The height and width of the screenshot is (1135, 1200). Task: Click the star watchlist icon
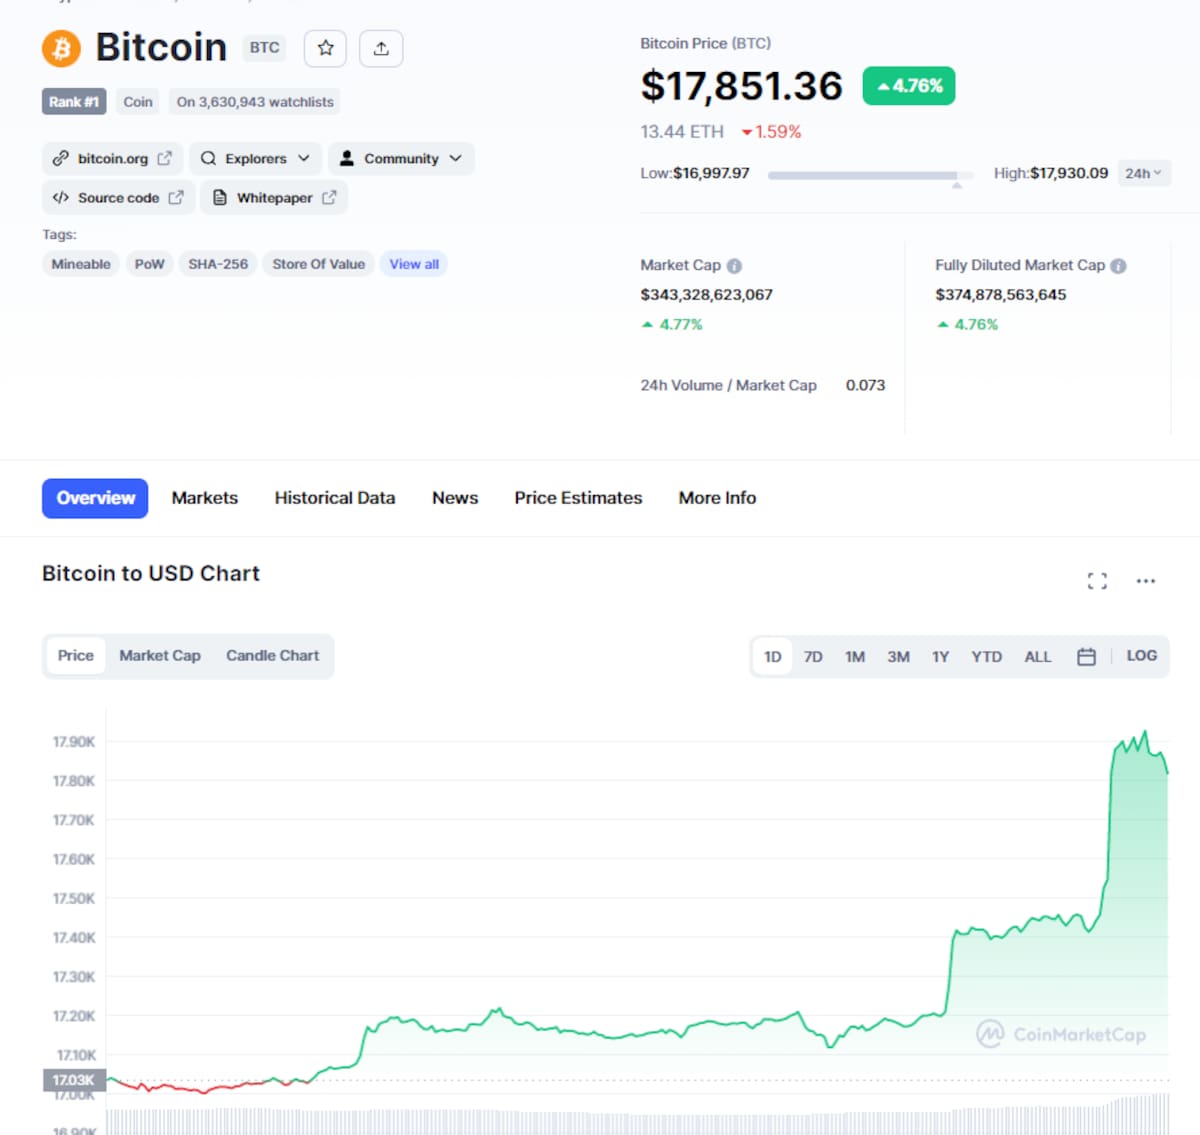(x=325, y=48)
